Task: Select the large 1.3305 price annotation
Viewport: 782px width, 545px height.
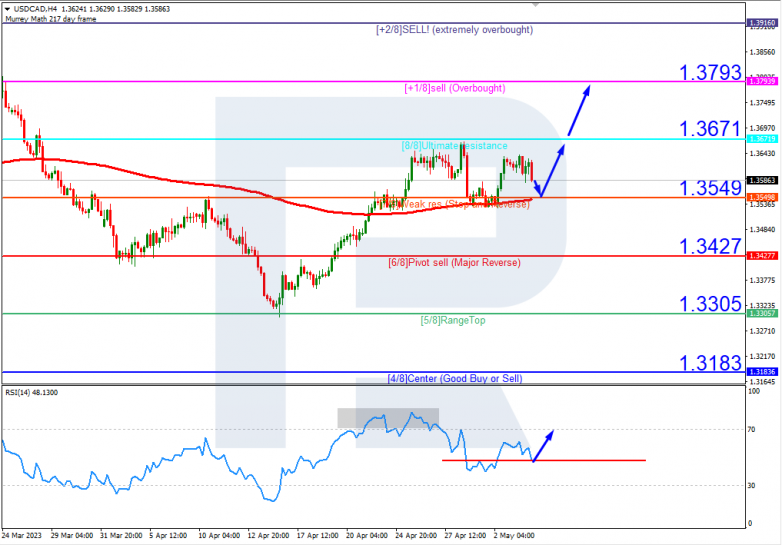Action: coord(711,304)
